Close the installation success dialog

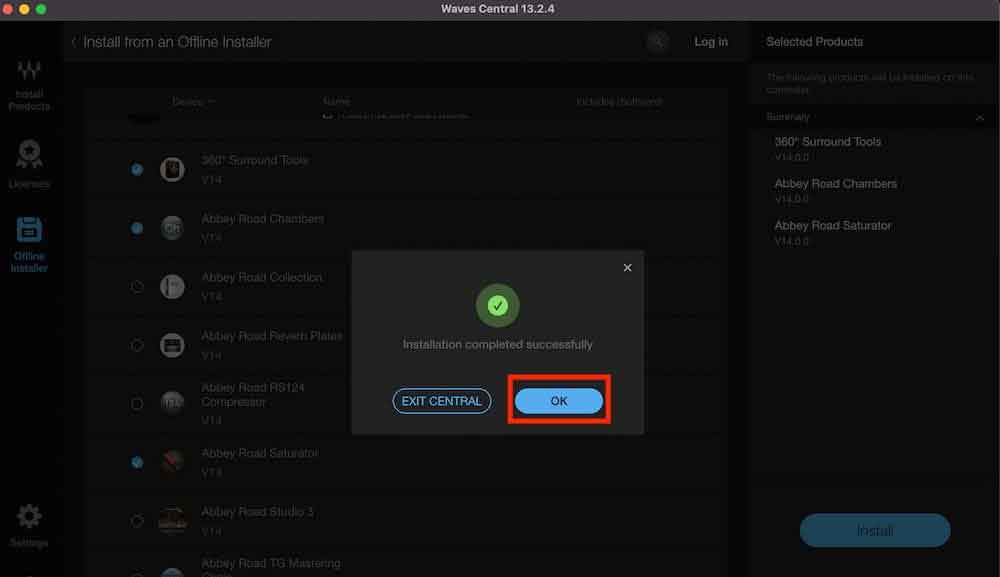627,268
